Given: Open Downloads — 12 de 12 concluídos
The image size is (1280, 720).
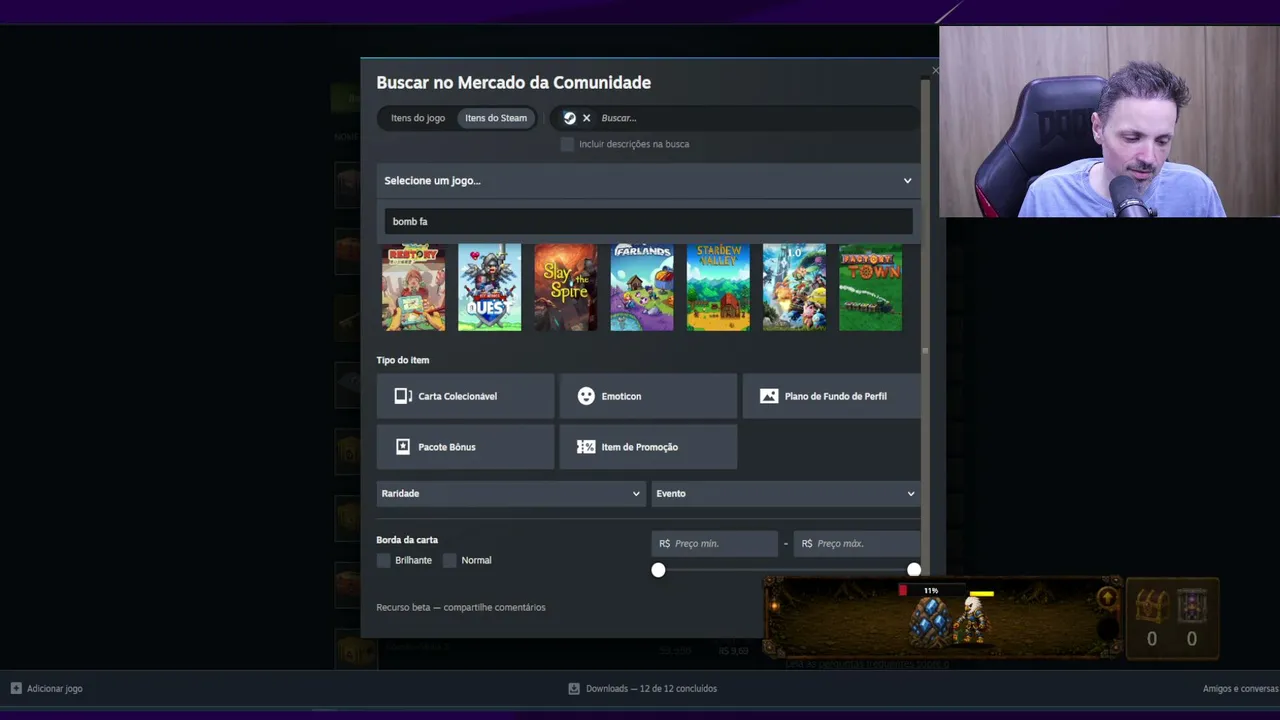Looking at the screenshot, I should (x=642, y=688).
